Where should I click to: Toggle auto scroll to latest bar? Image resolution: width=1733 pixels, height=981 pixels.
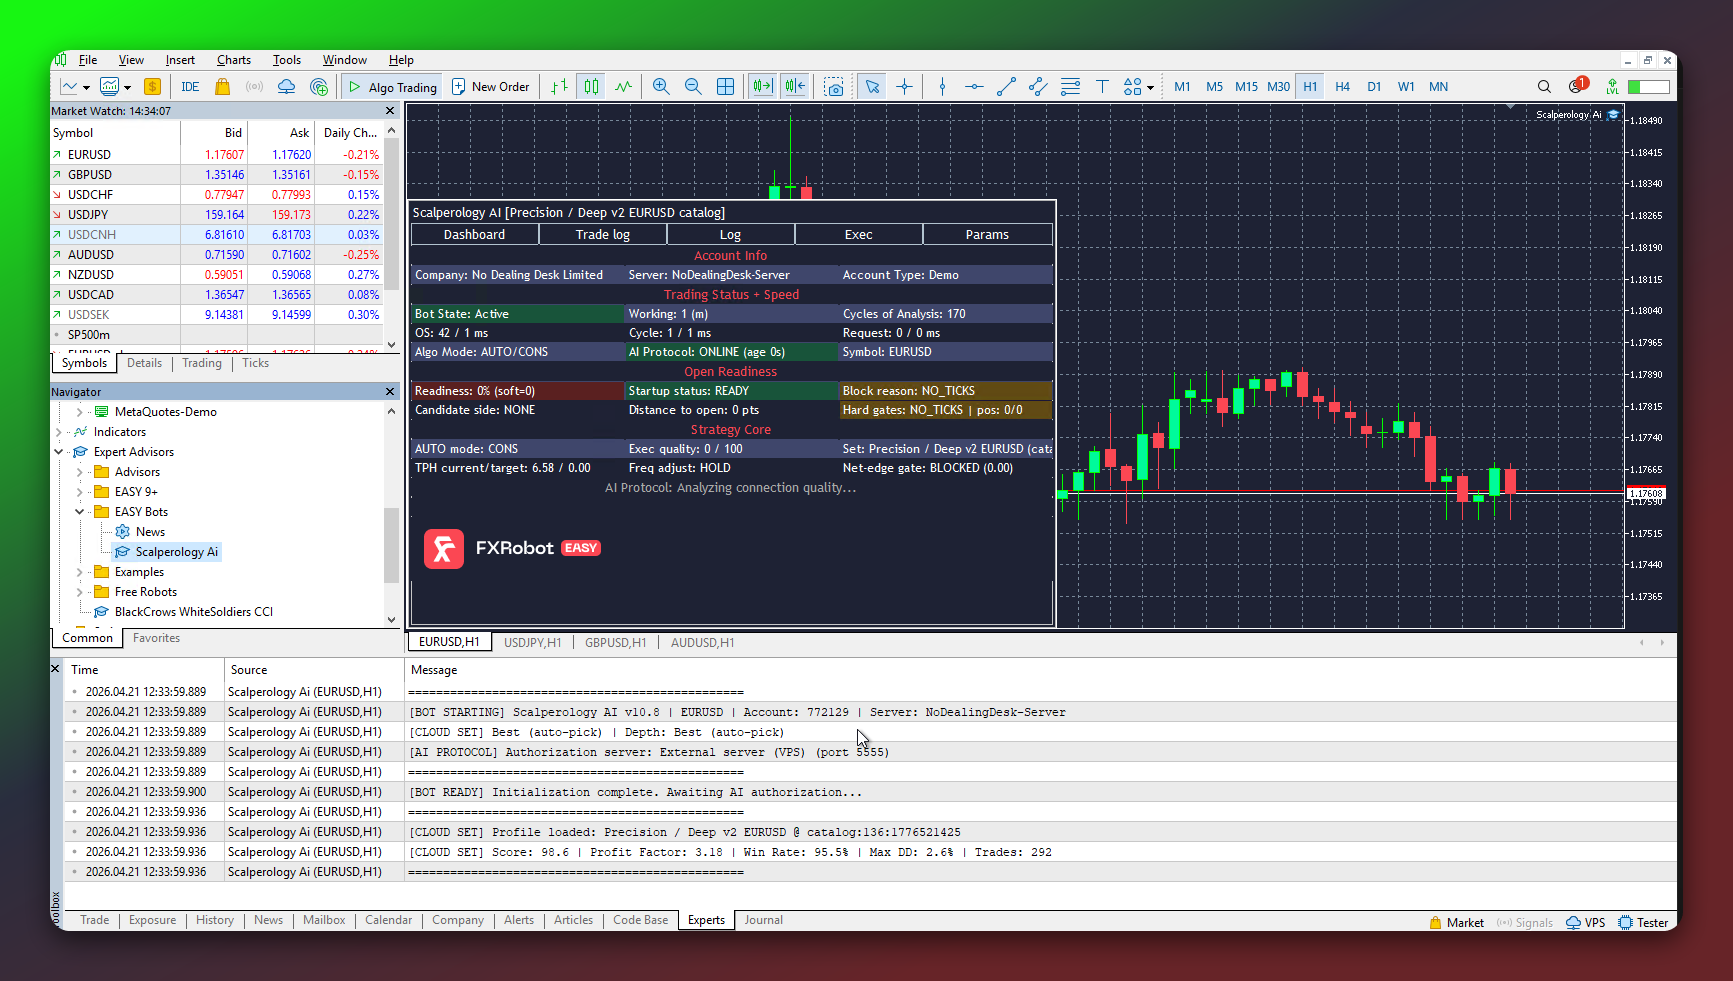[x=761, y=86]
